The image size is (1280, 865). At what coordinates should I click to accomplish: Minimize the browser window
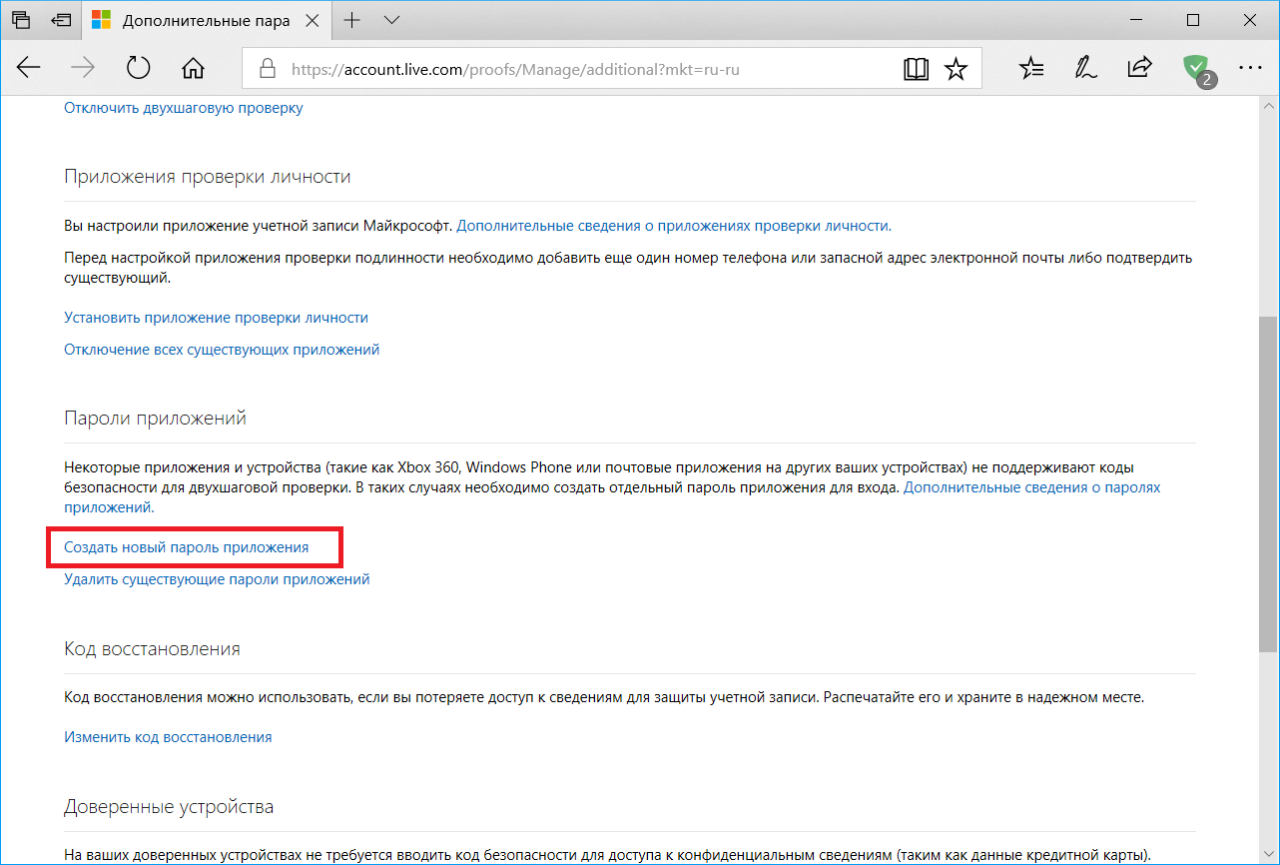click(1136, 20)
